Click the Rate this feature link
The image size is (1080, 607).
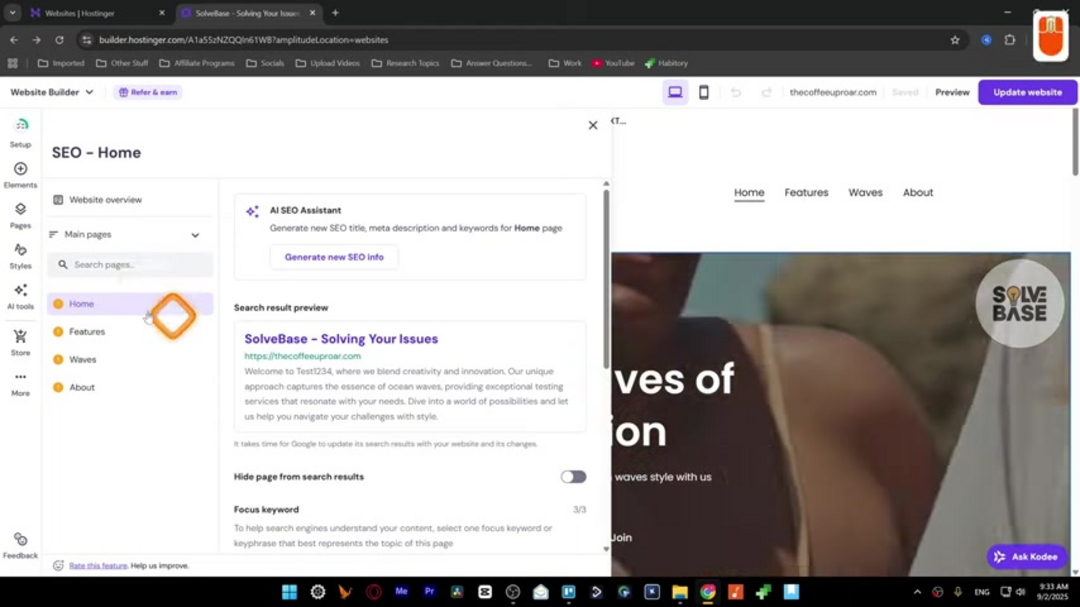[98, 566]
